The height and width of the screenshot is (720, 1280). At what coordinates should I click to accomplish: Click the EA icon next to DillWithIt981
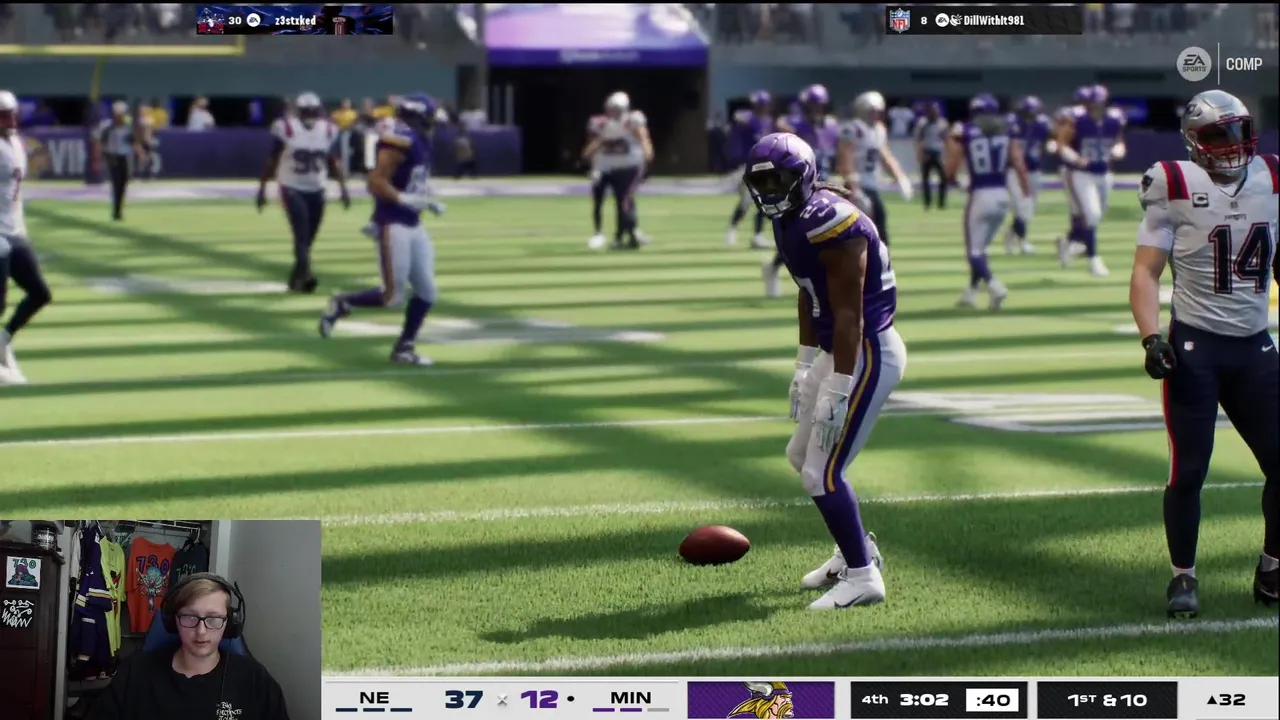click(x=942, y=20)
